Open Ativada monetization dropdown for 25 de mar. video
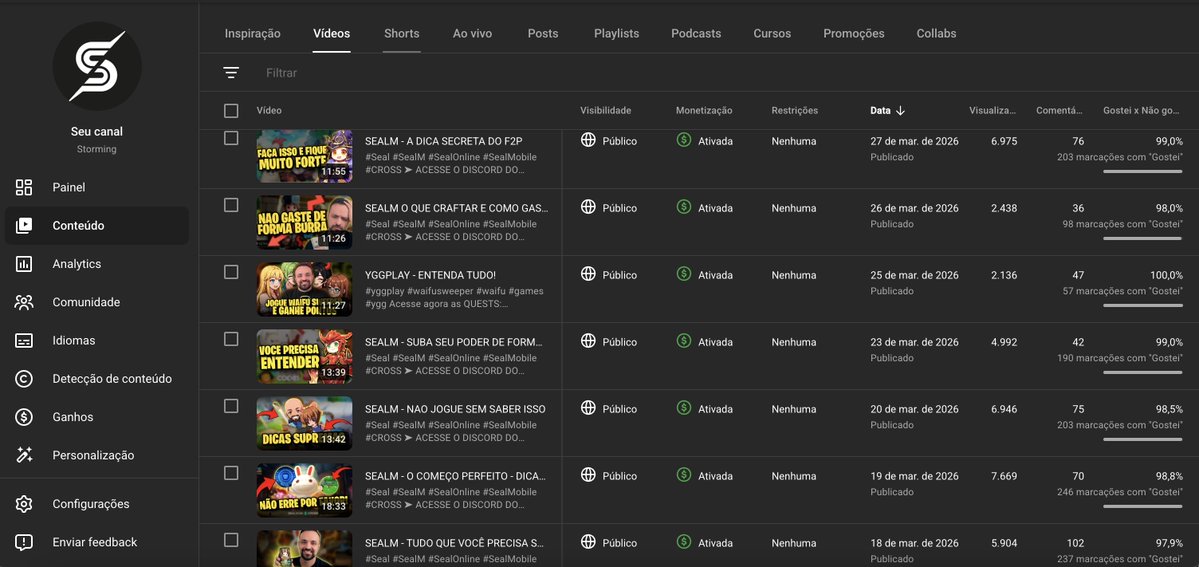The width and height of the screenshot is (1199, 567). pyautogui.click(x=715, y=275)
